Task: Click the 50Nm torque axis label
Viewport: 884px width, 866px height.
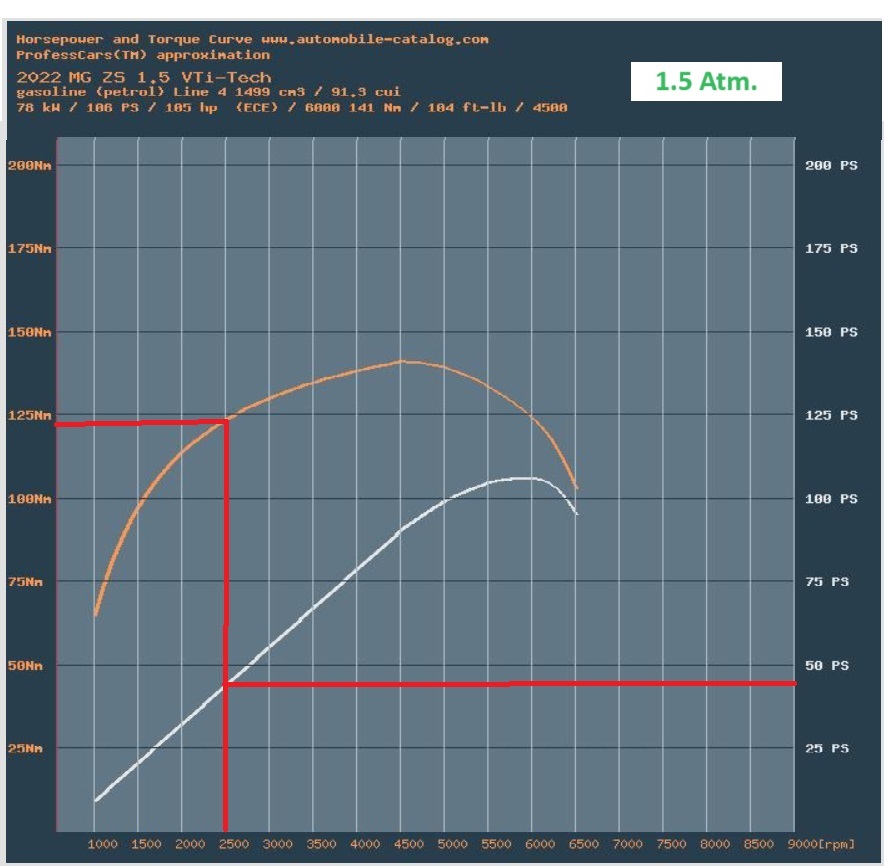Action: 25,665
